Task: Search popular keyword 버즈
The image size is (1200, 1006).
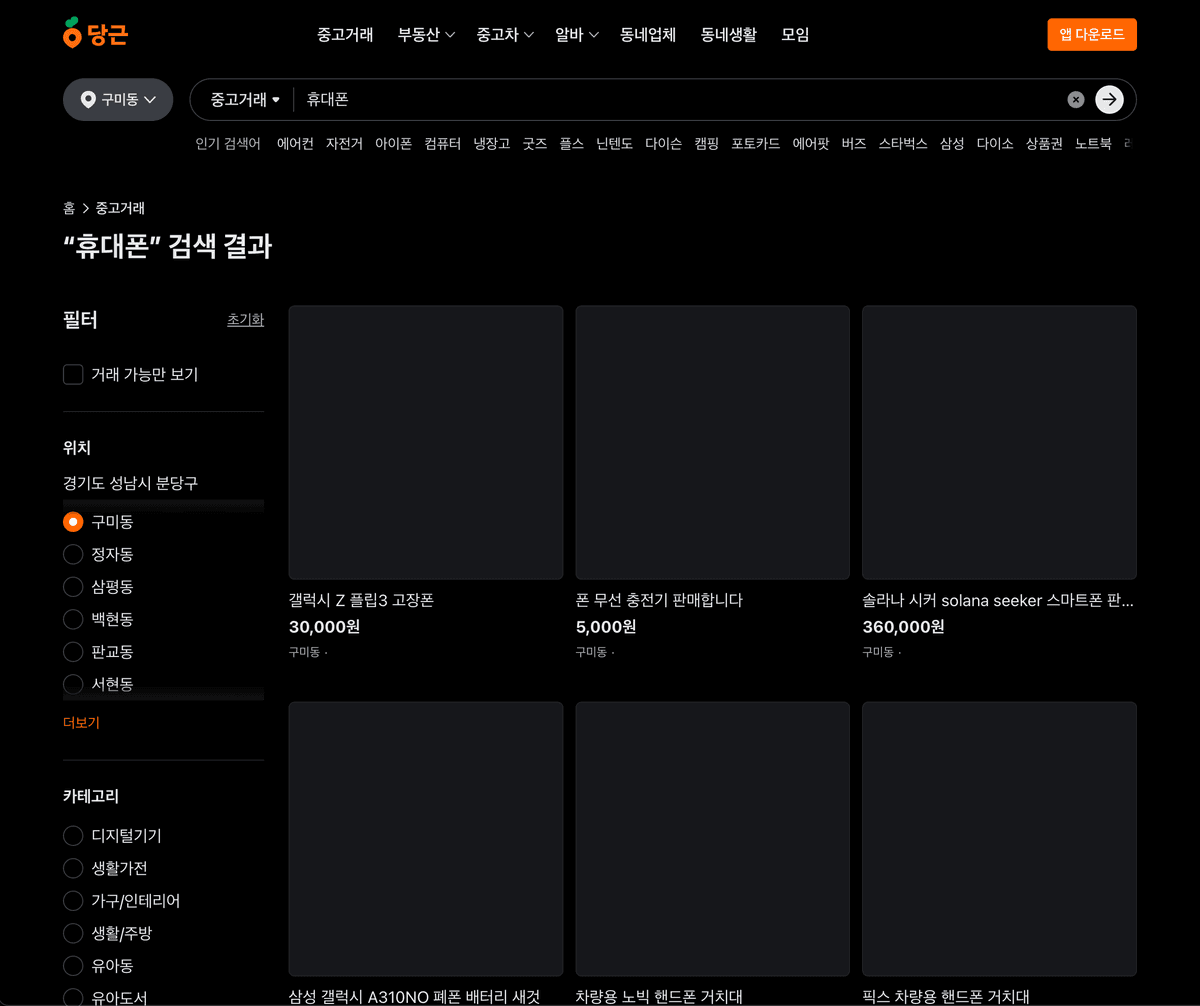Action: coord(853,144)
